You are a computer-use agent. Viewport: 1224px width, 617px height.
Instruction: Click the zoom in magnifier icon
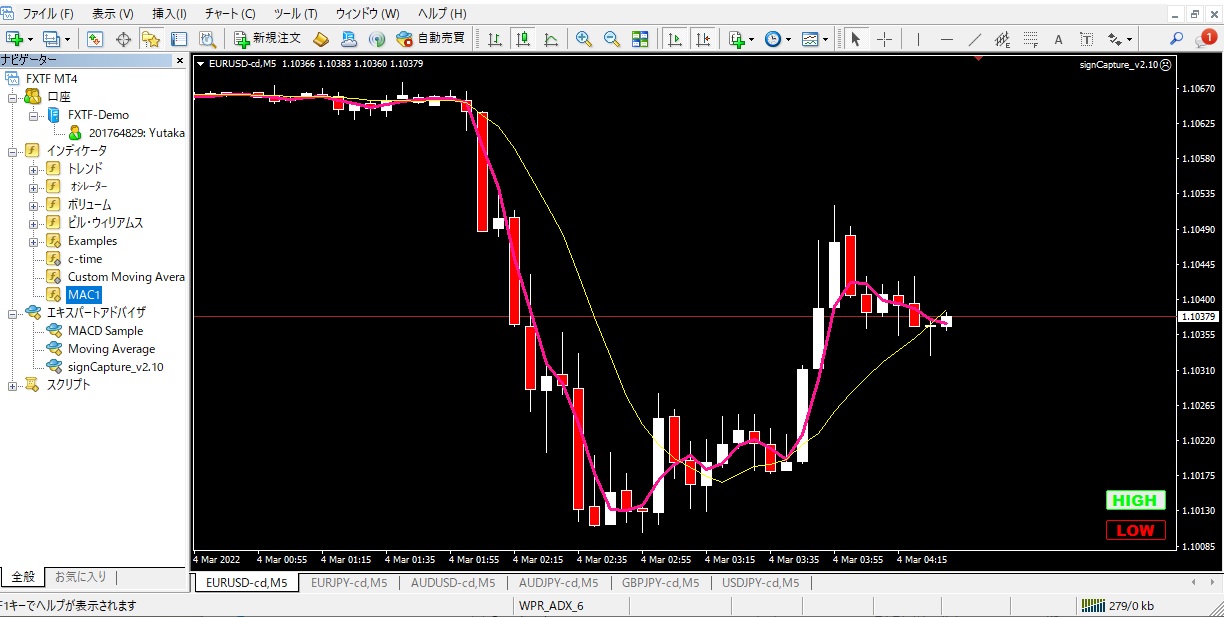tap(583, 39)
